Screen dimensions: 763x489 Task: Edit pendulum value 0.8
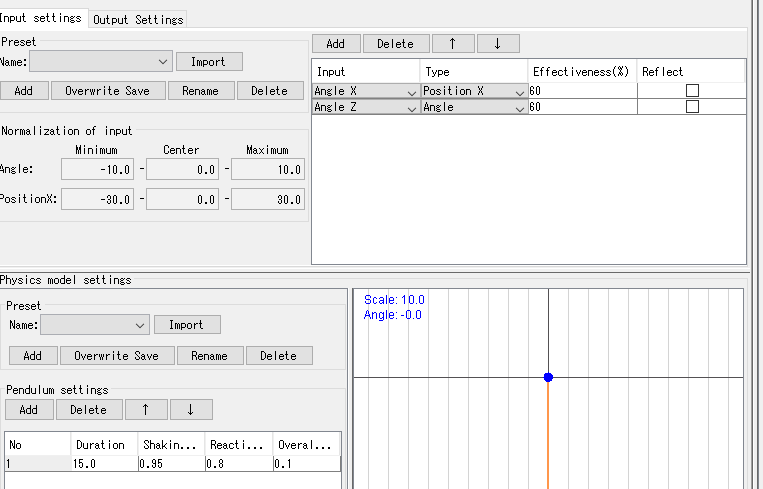tap(239, 464)
